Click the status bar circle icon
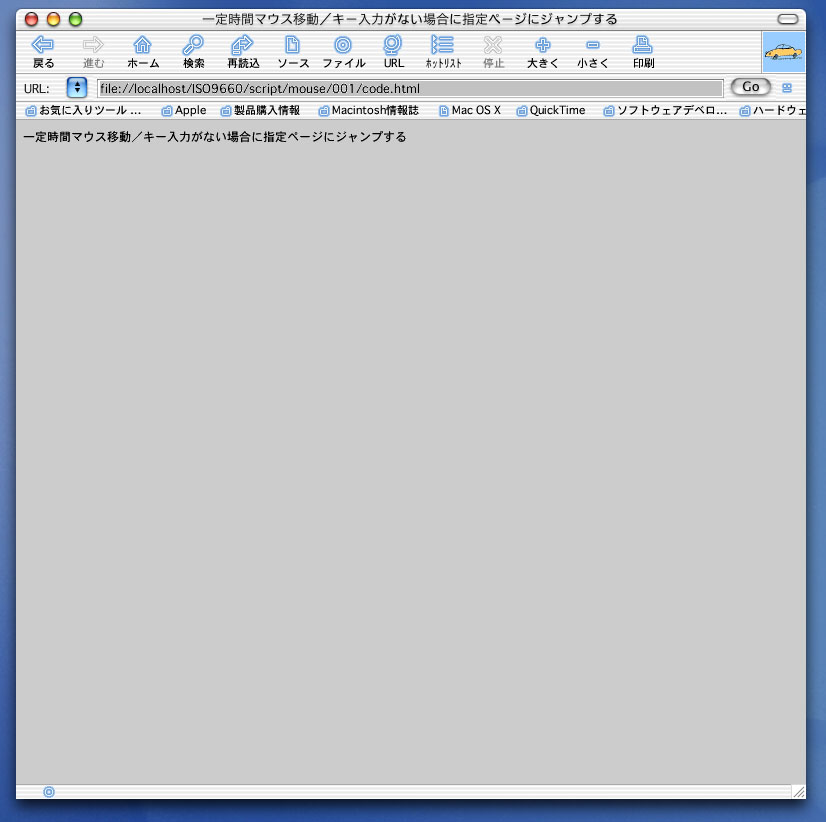Image resolution: width=826 pixels, height=822 pixels. point(49,791)
